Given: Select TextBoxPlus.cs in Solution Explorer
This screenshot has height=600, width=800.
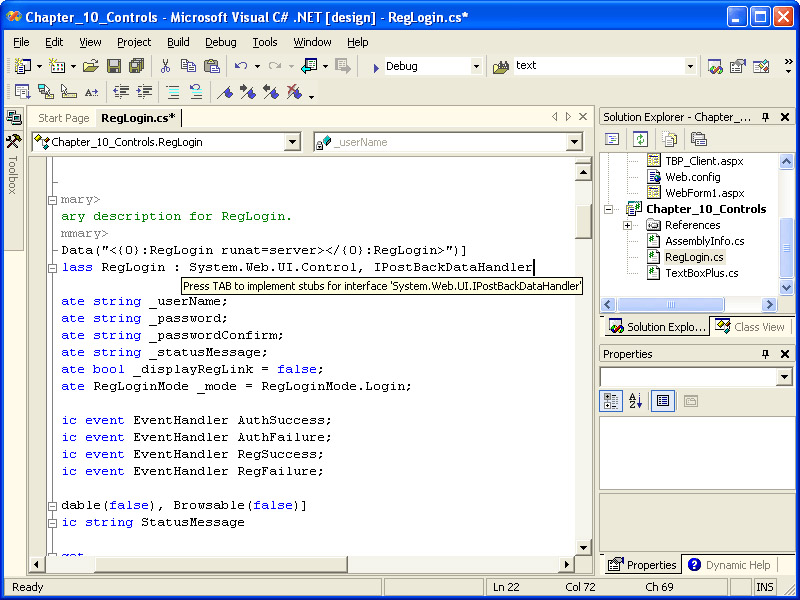Looking at the screenshot, I should pyautogui.click(x=702, y=273).
